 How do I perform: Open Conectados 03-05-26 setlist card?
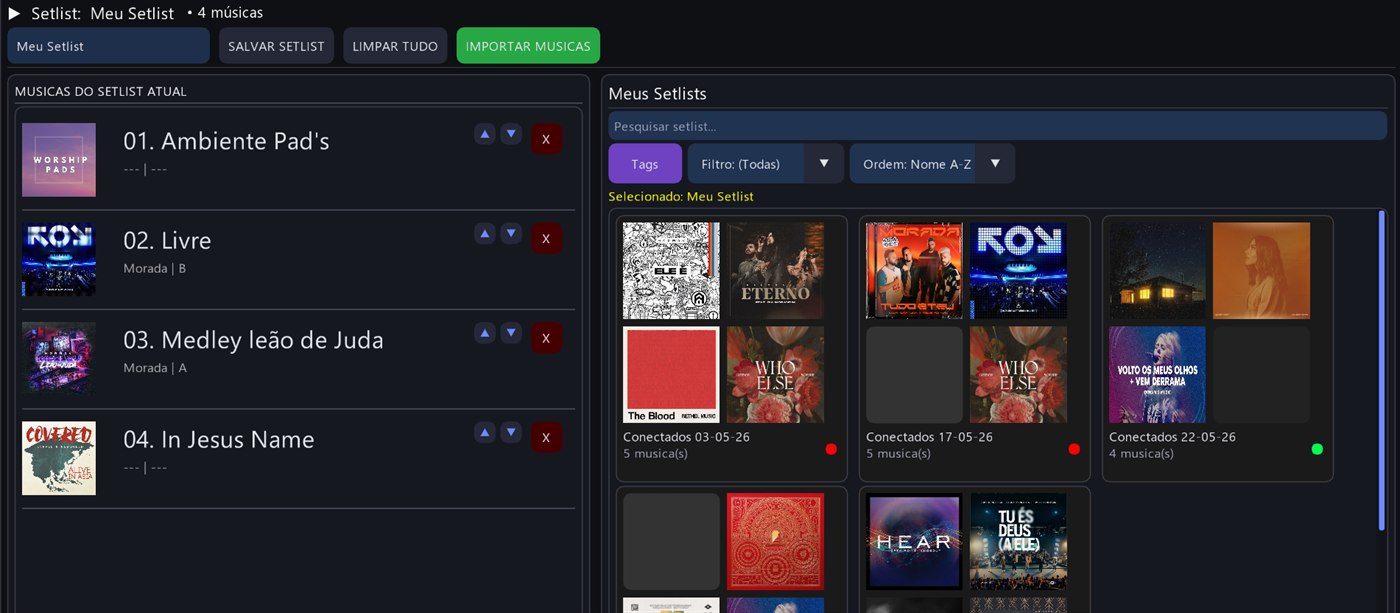click(732, 348)
